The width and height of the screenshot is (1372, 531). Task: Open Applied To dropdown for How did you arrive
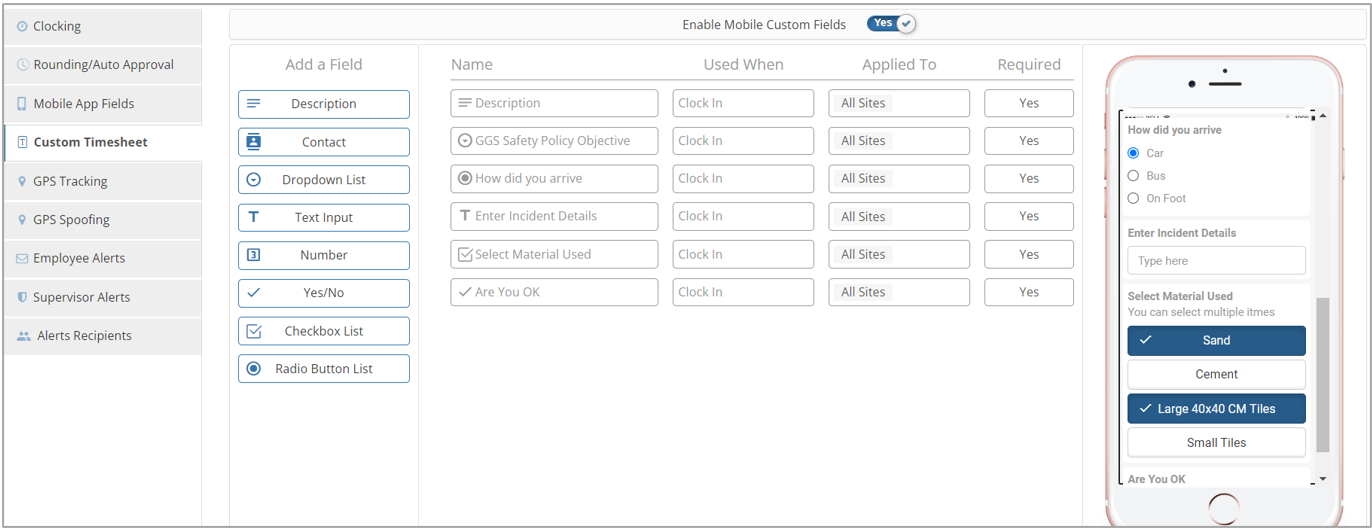click(899, 178)
